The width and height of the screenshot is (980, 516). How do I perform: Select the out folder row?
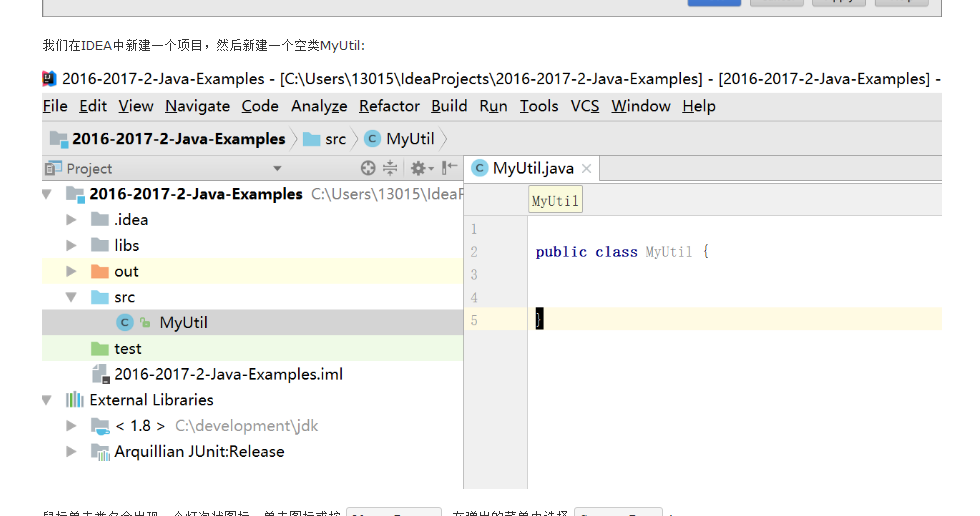pyautogui.click(x=252, y=271)
